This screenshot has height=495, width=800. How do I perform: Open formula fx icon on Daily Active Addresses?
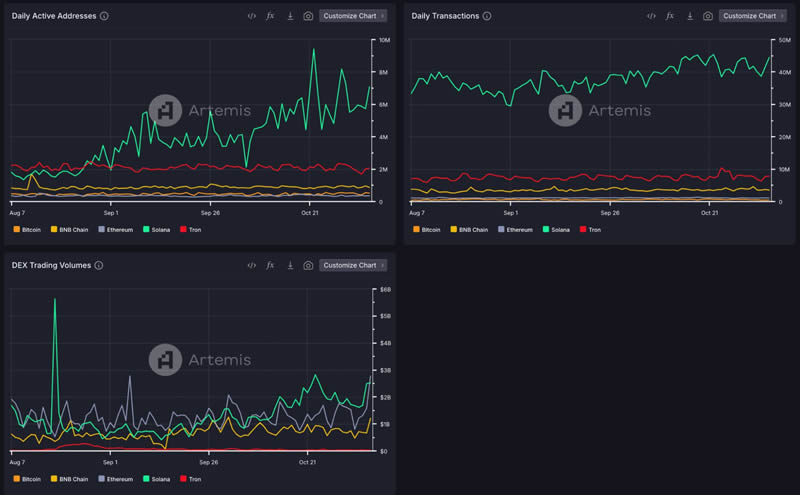click(270, 16)
